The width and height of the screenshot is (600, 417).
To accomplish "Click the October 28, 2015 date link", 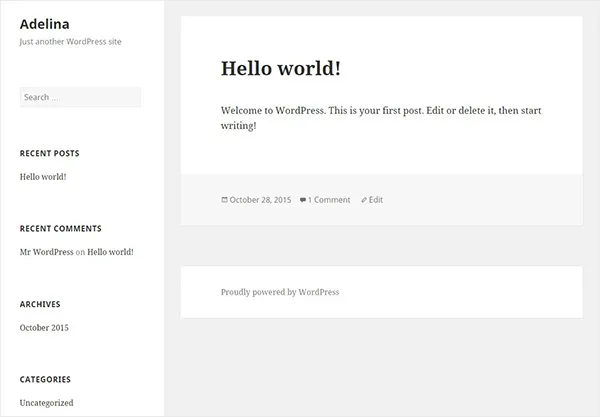I will pyautogui.click(x=260, y=200).
